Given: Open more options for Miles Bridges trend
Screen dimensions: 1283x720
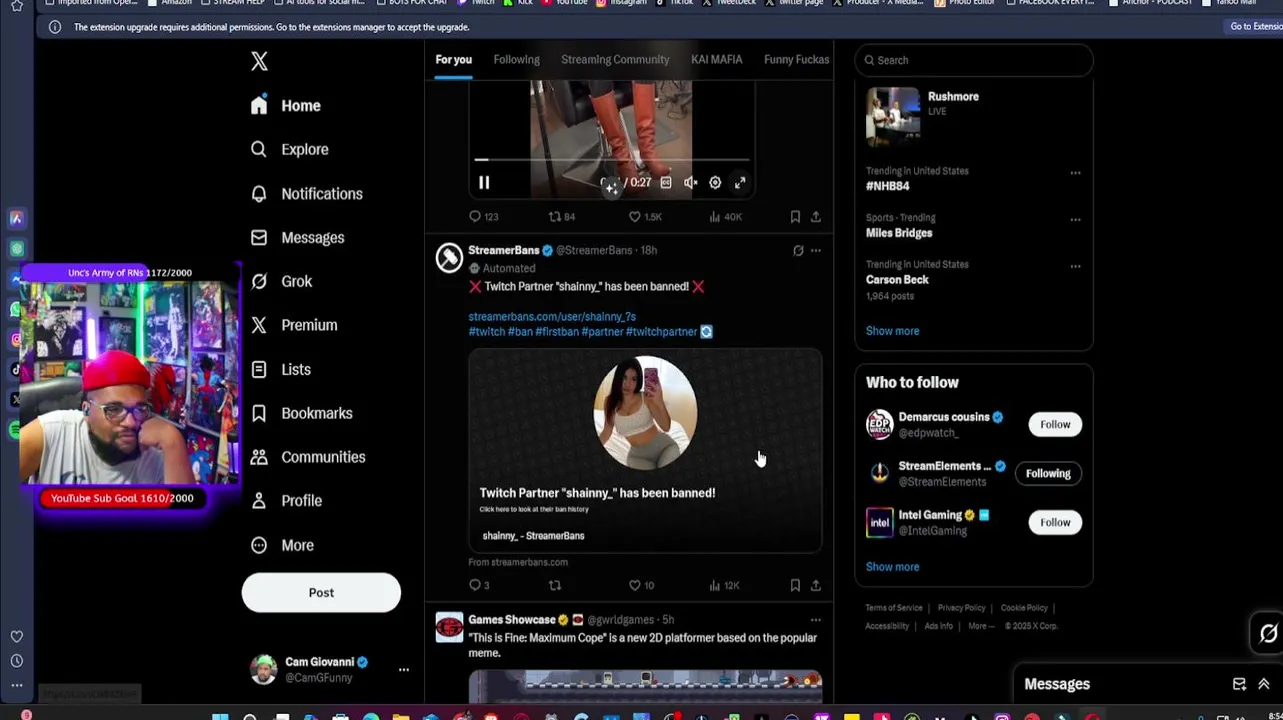Looking at the screenshot, I should click(x=1075, y=220).
